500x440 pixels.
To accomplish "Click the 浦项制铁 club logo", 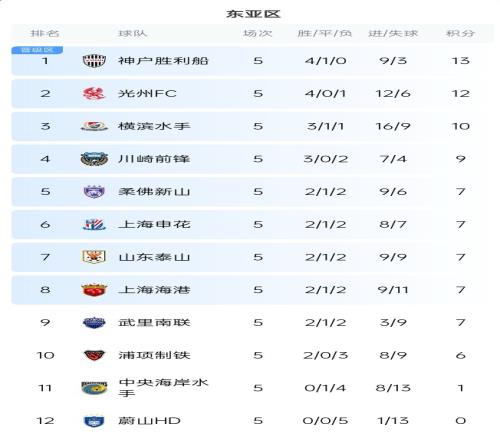I will point(94,355).
